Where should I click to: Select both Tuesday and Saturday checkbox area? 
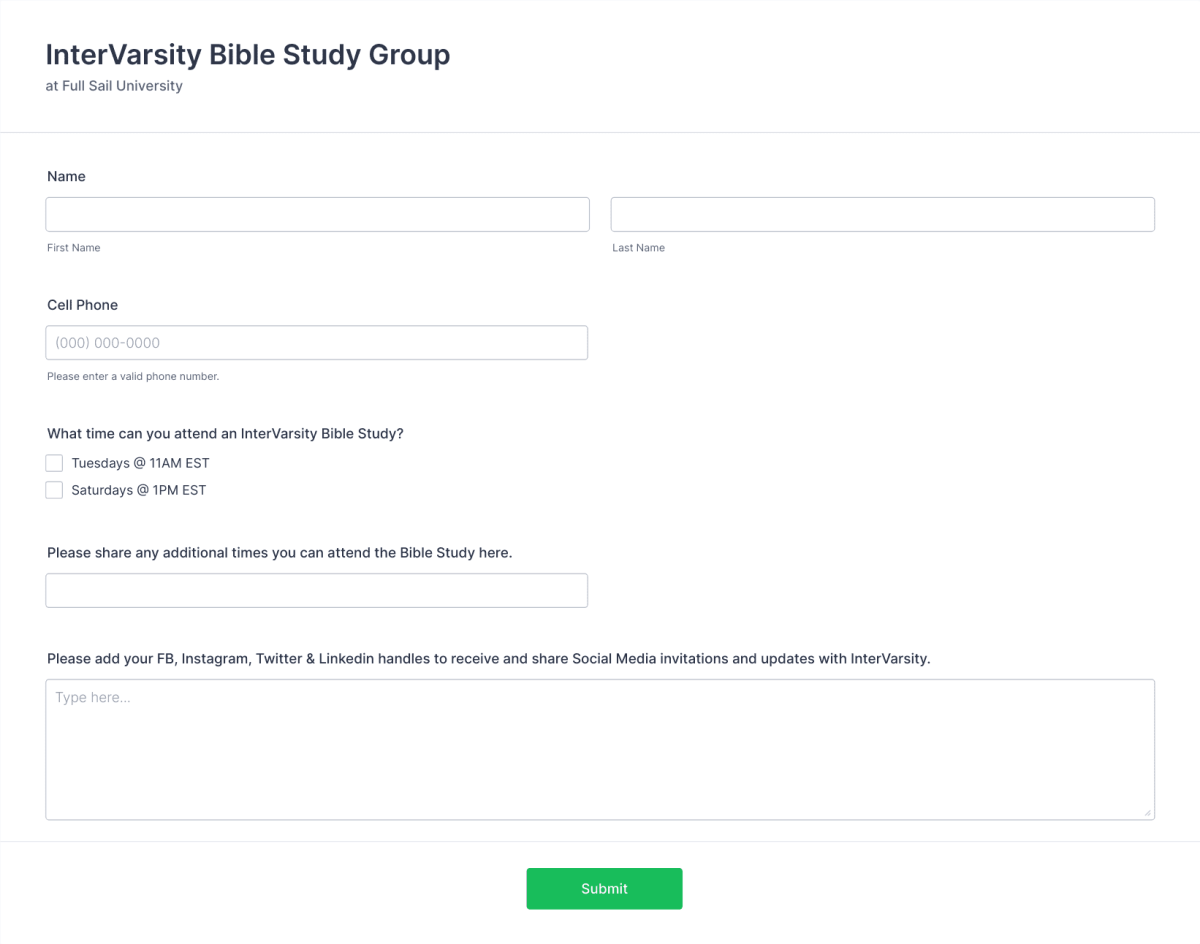point(54,476)
